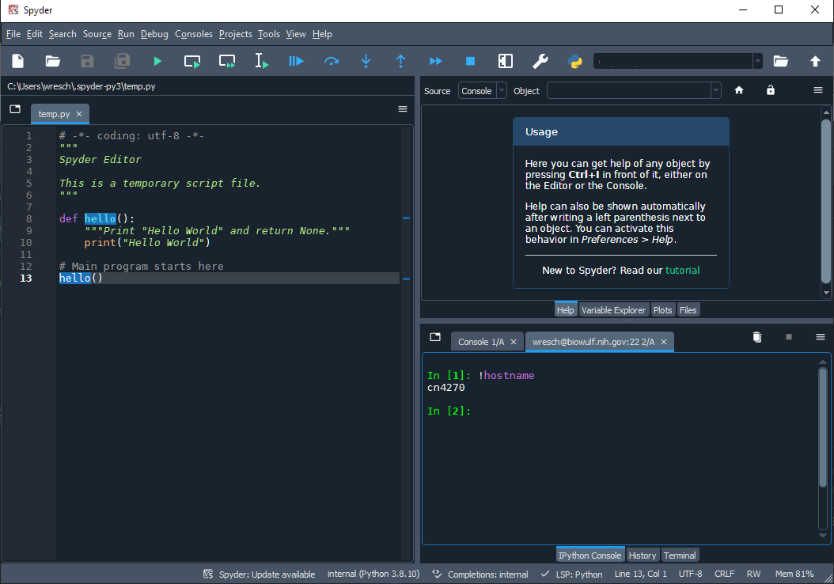Close the temp.py editor tab
The image size is (834, 584).
[79, 113]
